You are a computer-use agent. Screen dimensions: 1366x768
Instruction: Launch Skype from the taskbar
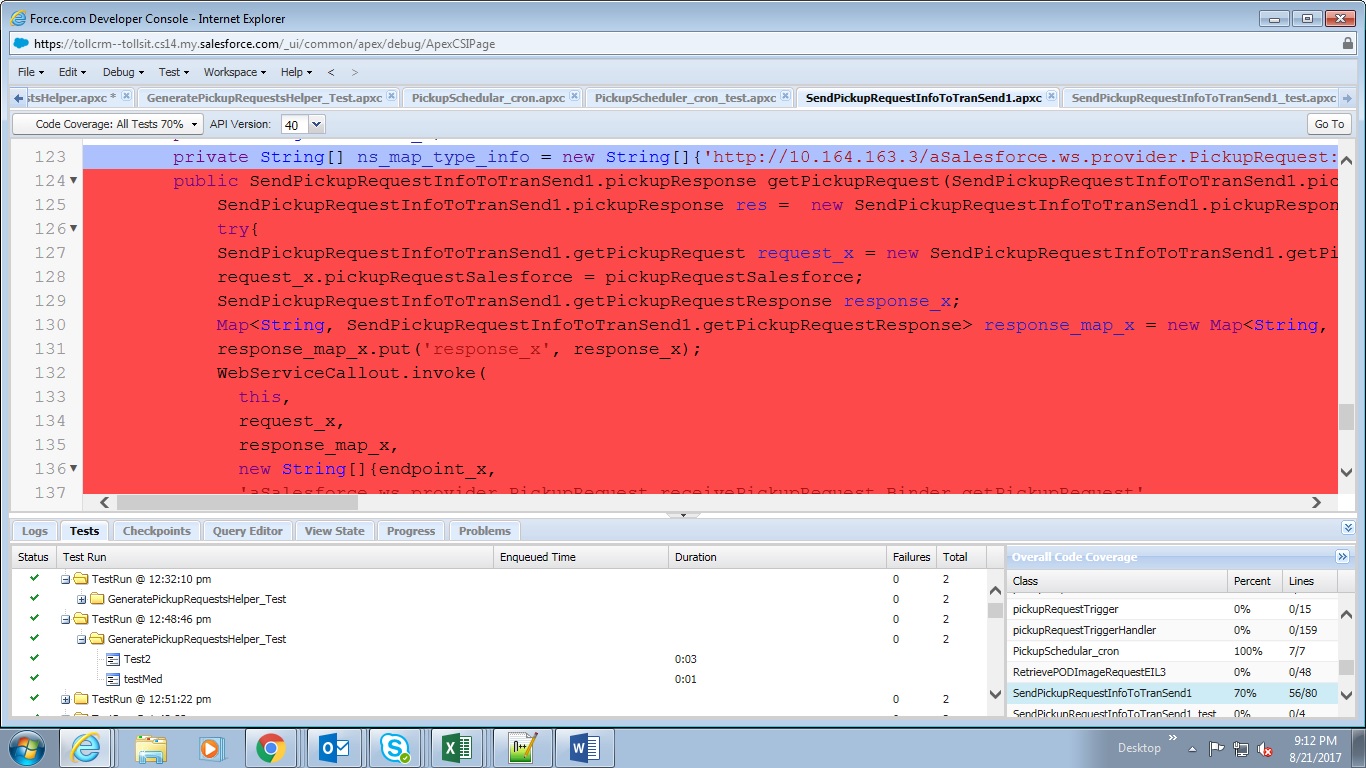click(396, 747)
